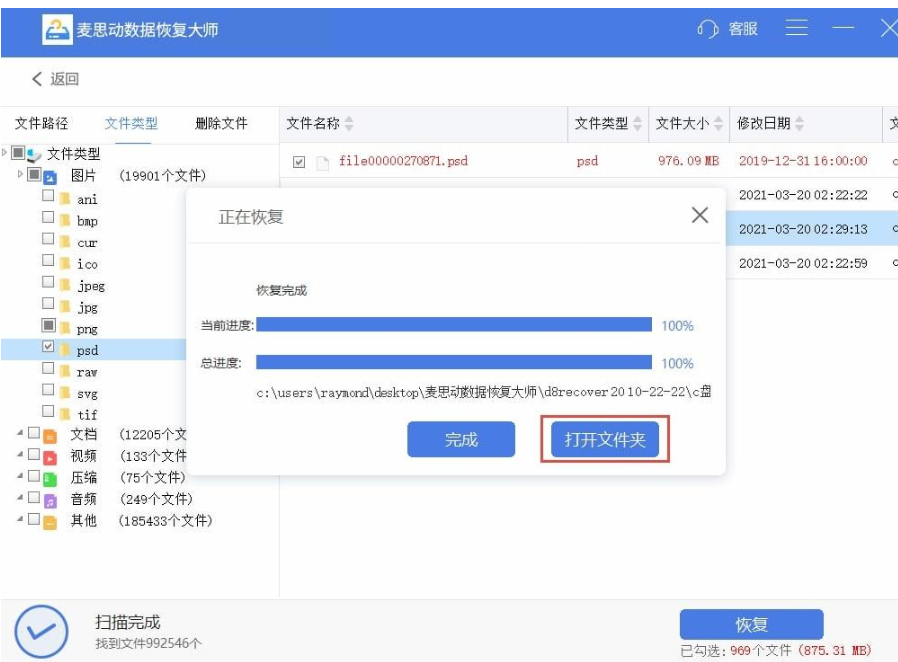Select row dated 2021-03-20 02:22:59
Viewport: 898px width, 662px height.
click(x=812, y=263)
